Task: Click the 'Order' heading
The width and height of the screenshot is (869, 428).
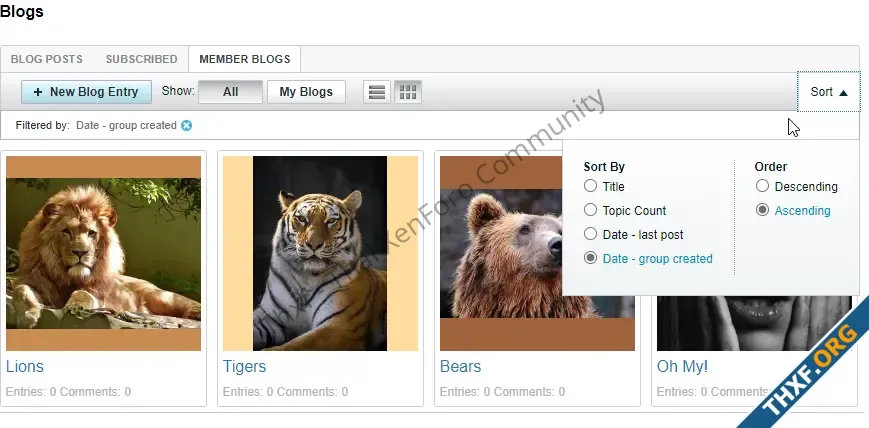Action: 771,166
